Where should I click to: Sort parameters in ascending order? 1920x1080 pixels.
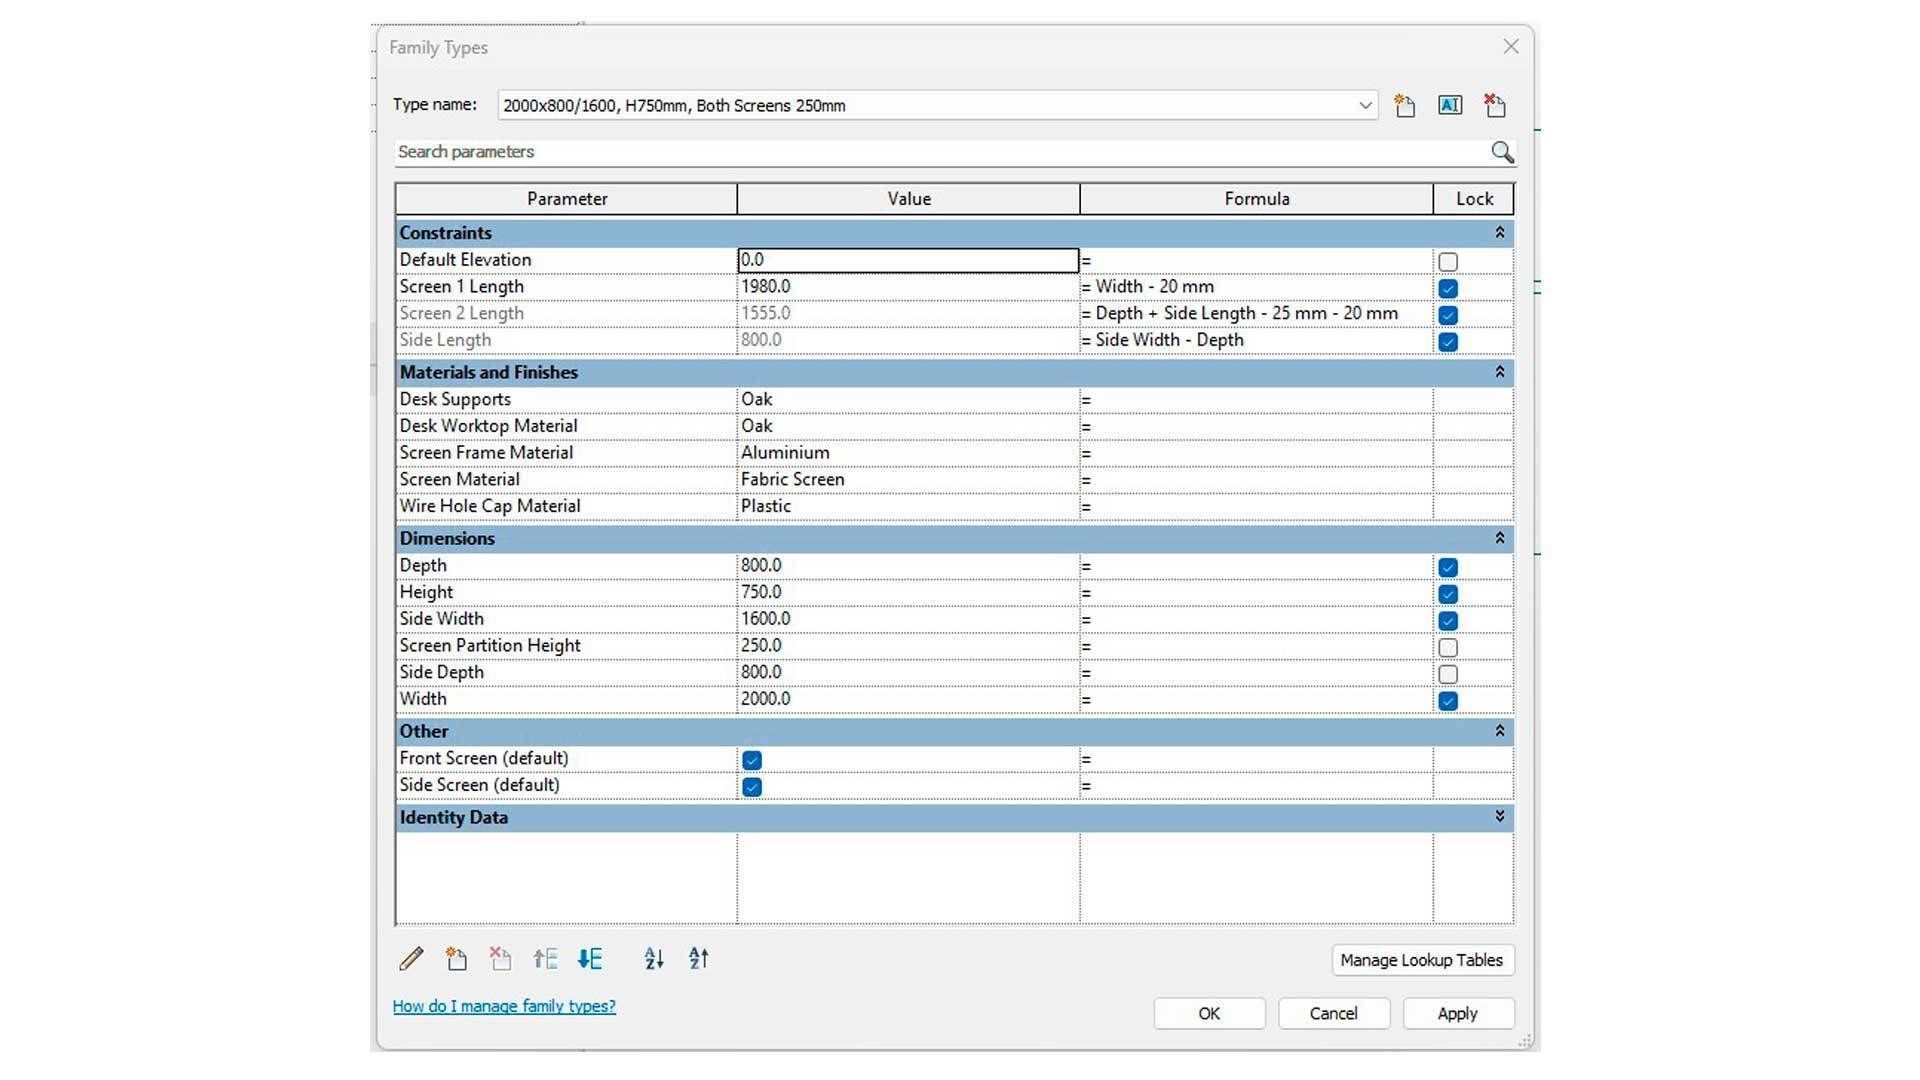coord(654,959)
